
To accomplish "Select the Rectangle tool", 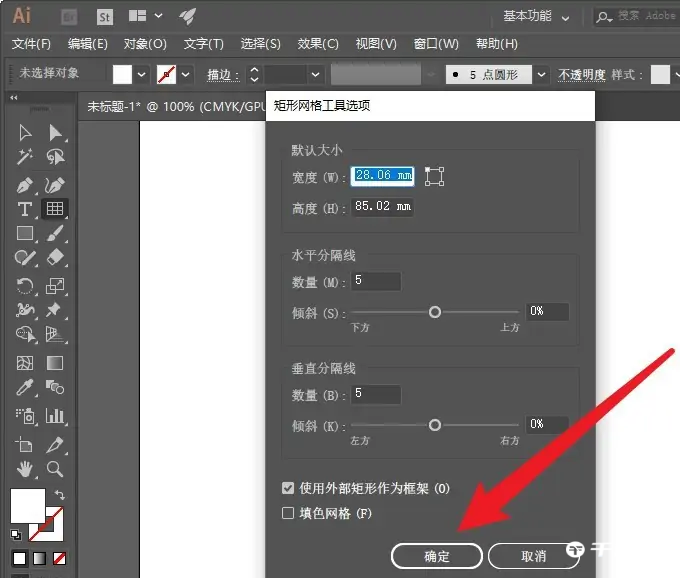I will point(25,233).
